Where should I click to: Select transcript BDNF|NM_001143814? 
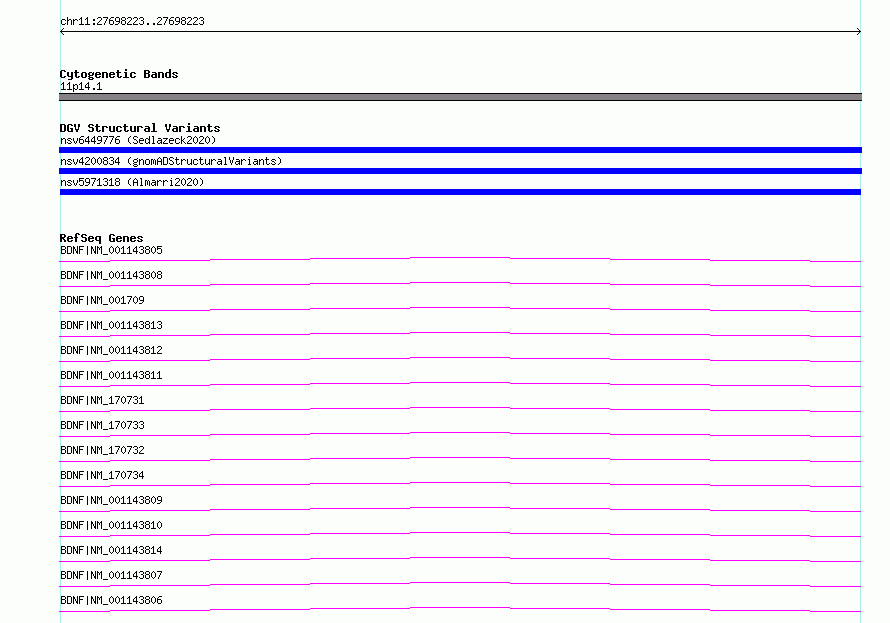[111, 550]
